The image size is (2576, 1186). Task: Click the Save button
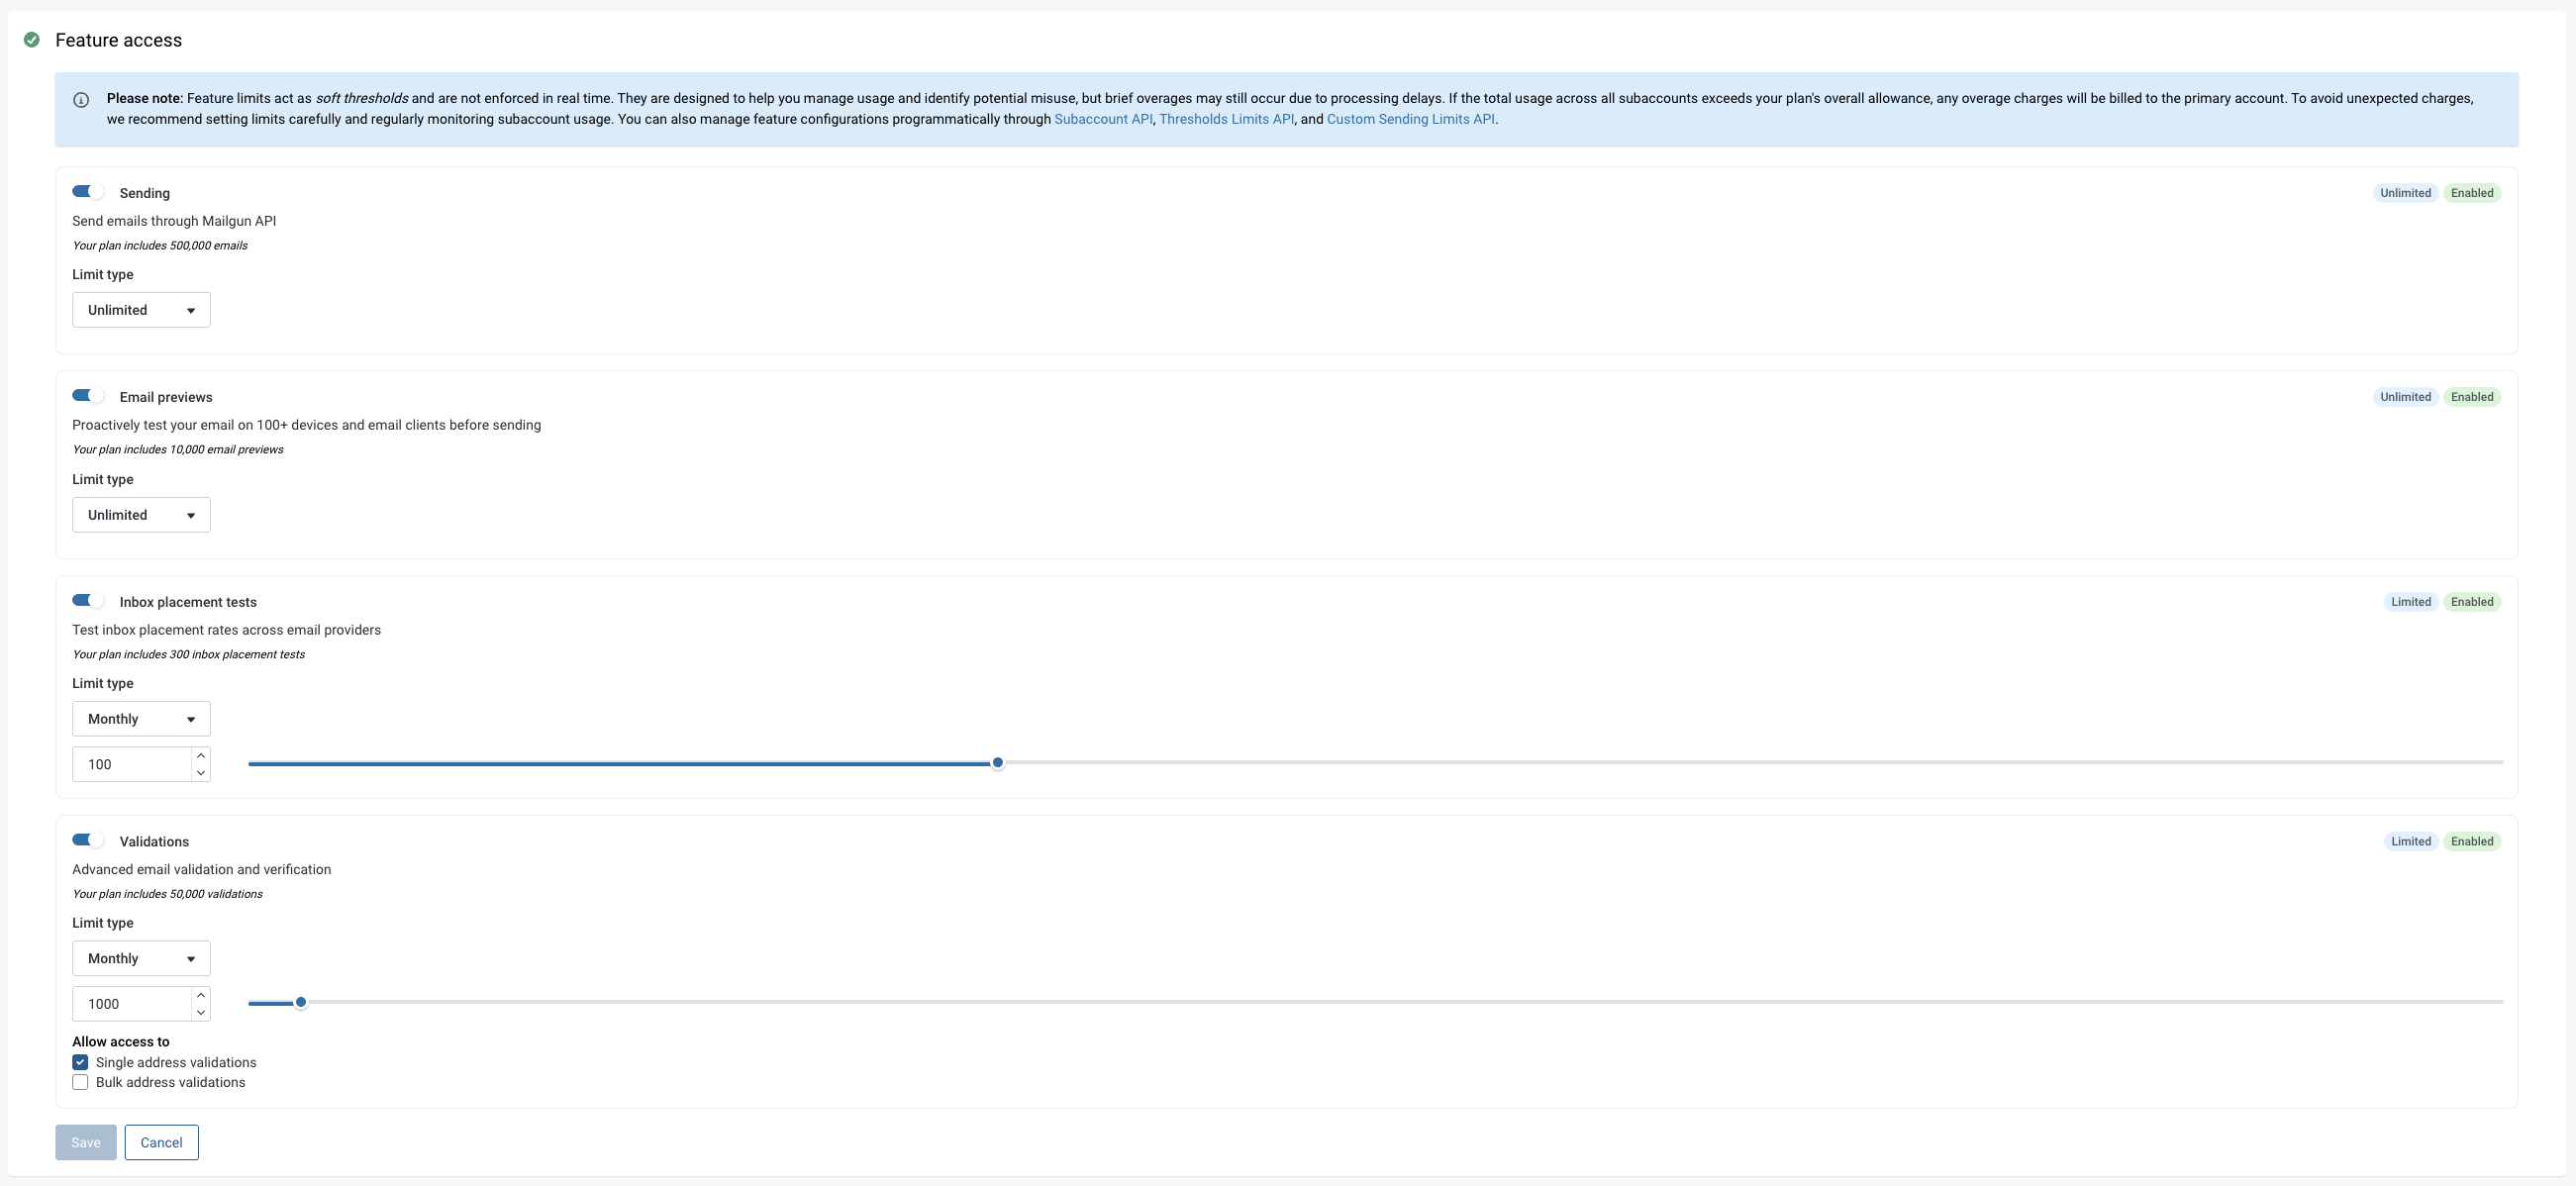(x=85, y=1141)
